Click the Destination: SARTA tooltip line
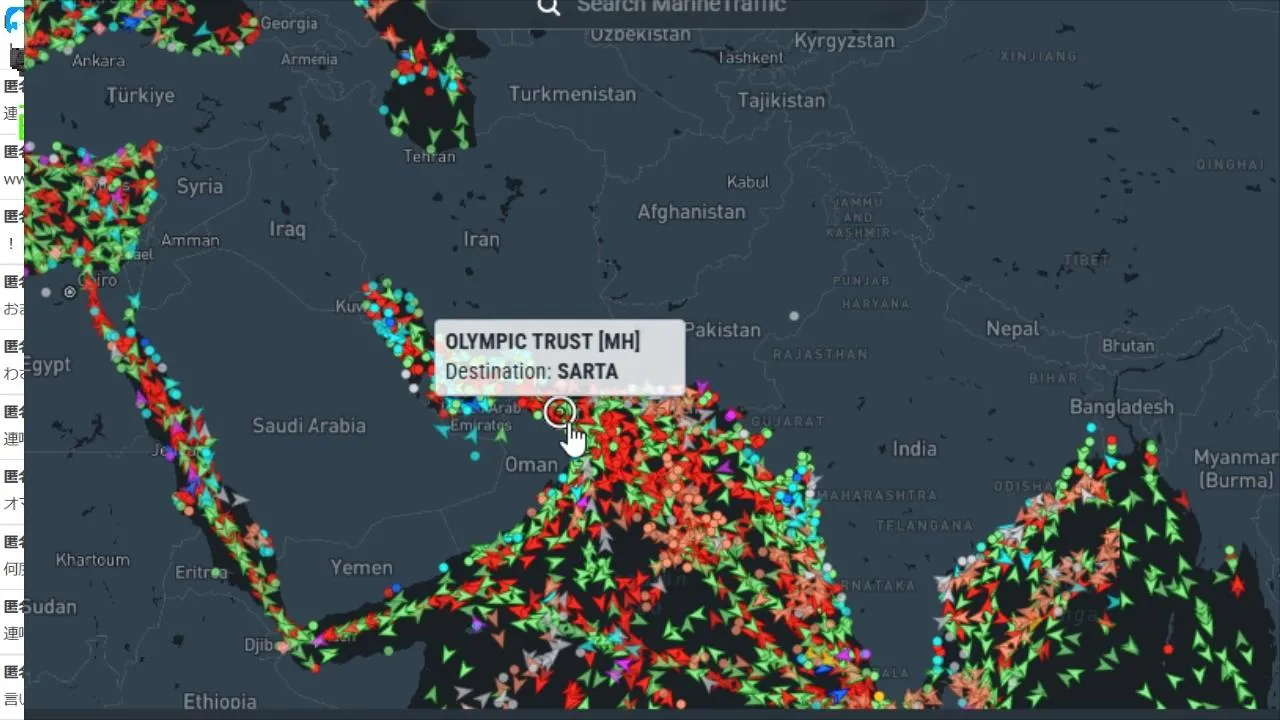Viewport: 1280px width, 720px height. pyautogui.click(x=531, y=372)
